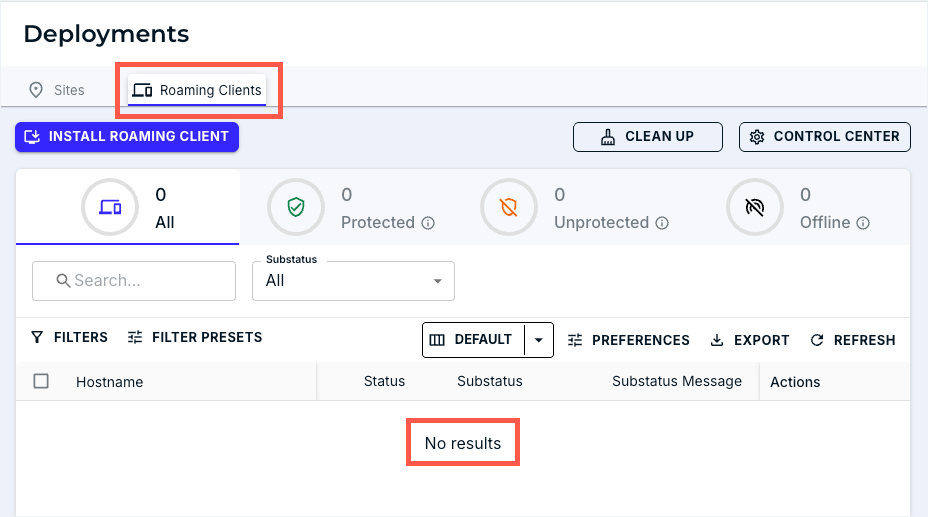The image size is (928, 517).
Task: Click the Protected info icon
Action: (428, 223)
